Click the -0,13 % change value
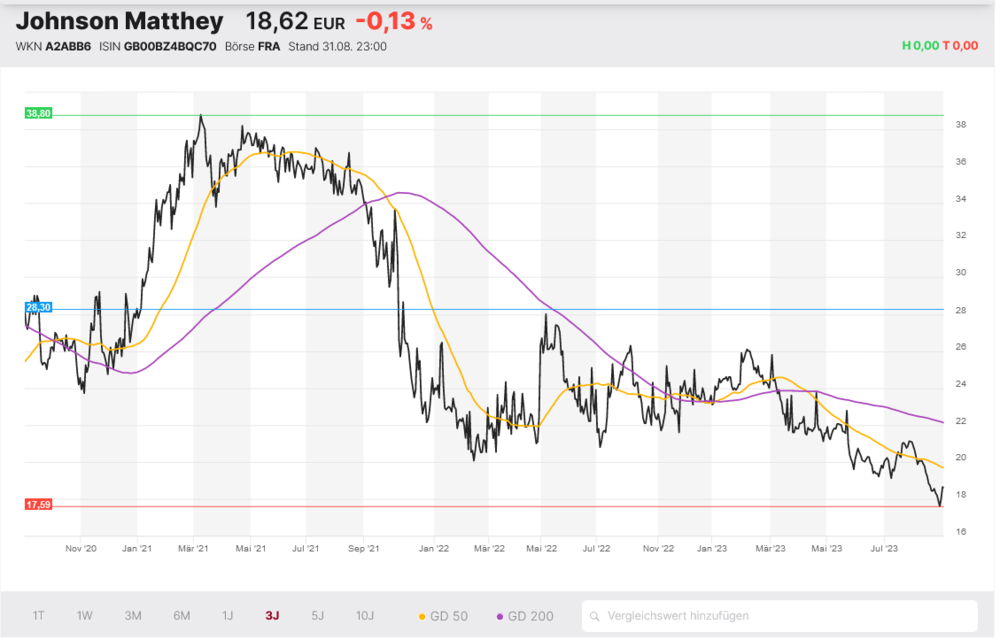Screen dimensions: 1000x640 click(x=396, y=22)
